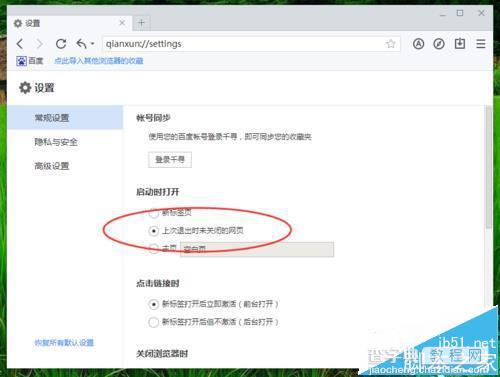Click the 关闭浏览器时 section heading
Image resolution: width=500 pixels, height=377 pixels.
pos(162,353)
